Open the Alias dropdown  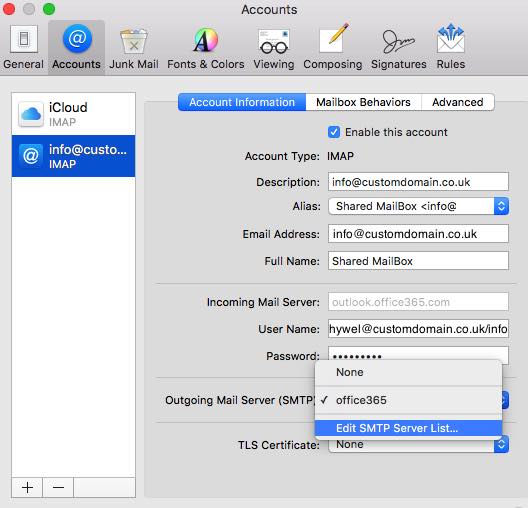418,206
